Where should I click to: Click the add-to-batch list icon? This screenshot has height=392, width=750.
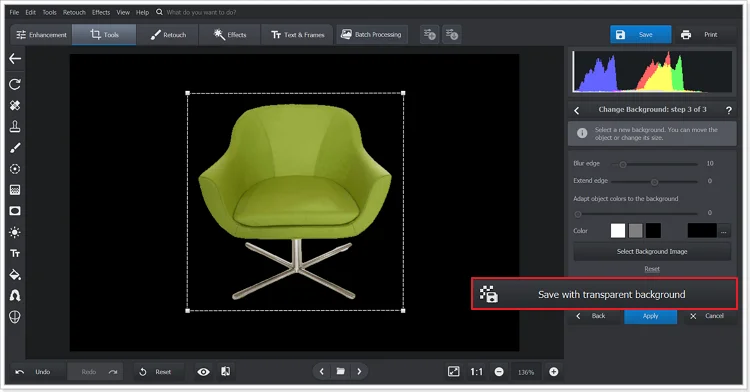430,34
